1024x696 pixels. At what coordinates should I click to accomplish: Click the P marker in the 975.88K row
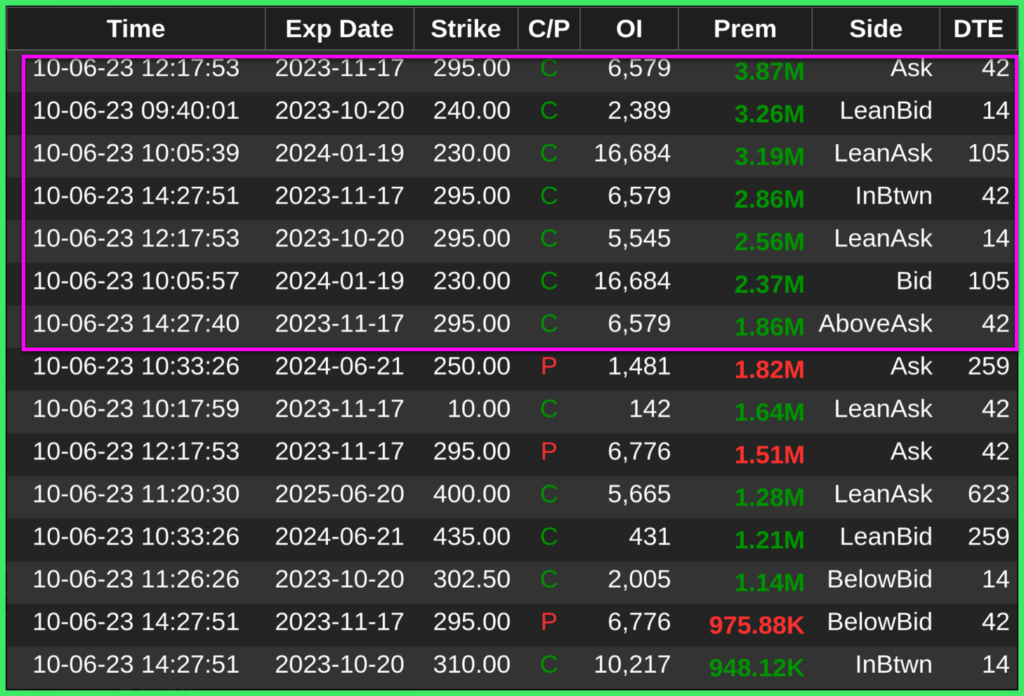coord(549,622)
